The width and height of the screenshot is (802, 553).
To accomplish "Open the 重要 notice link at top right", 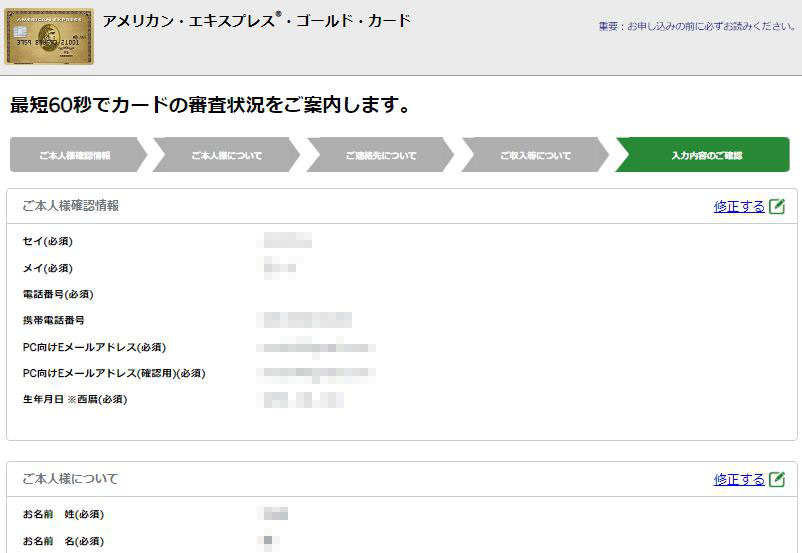I will pos(697,26).
